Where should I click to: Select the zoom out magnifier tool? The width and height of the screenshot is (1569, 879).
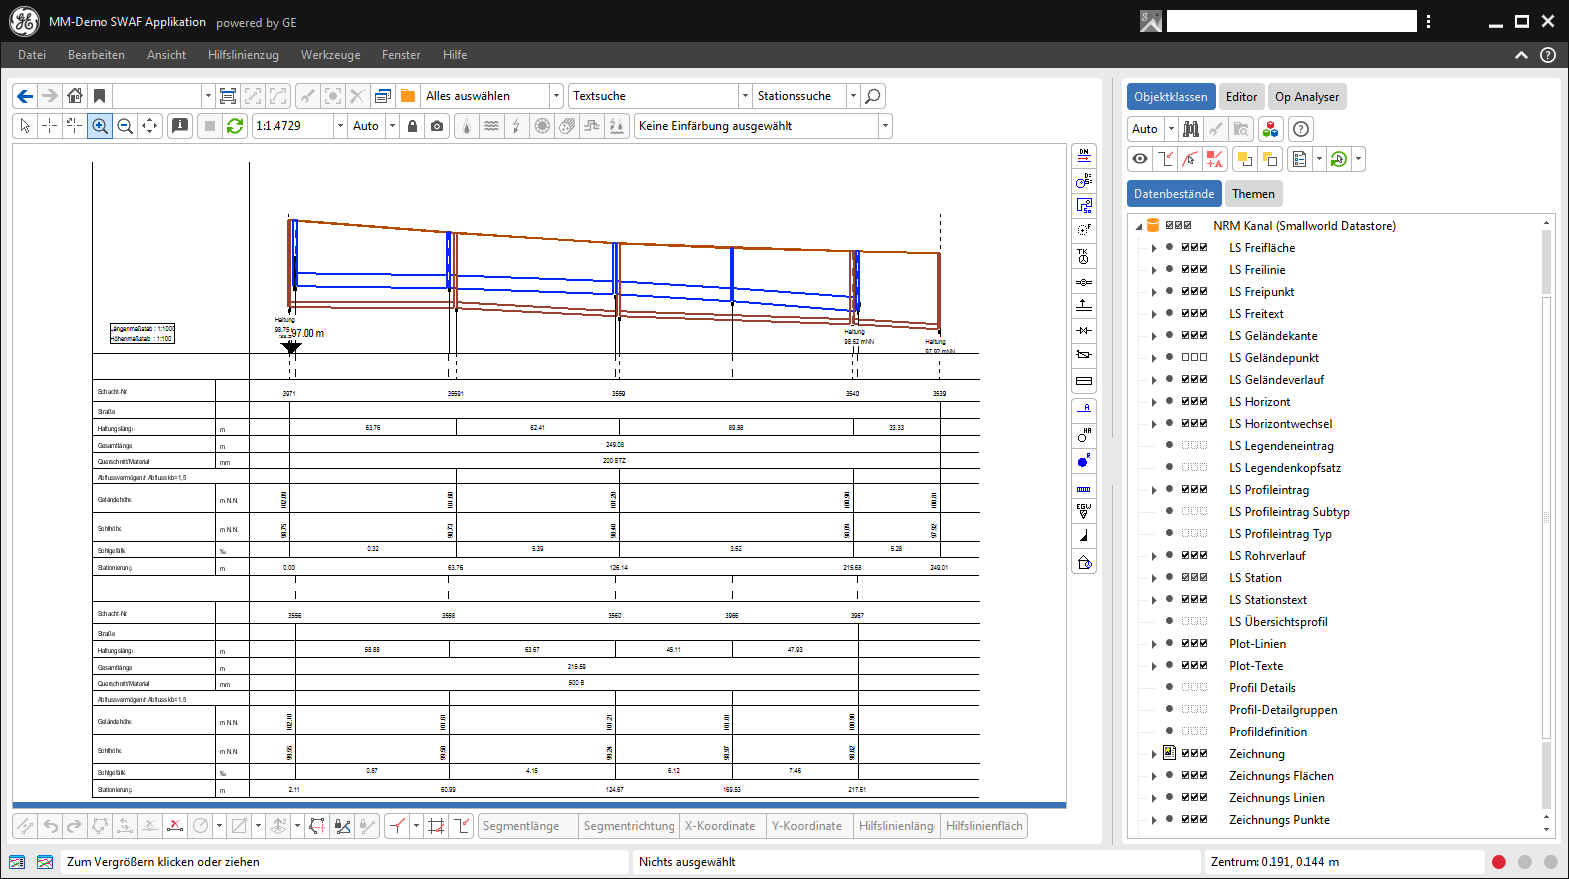coord(125,126)
